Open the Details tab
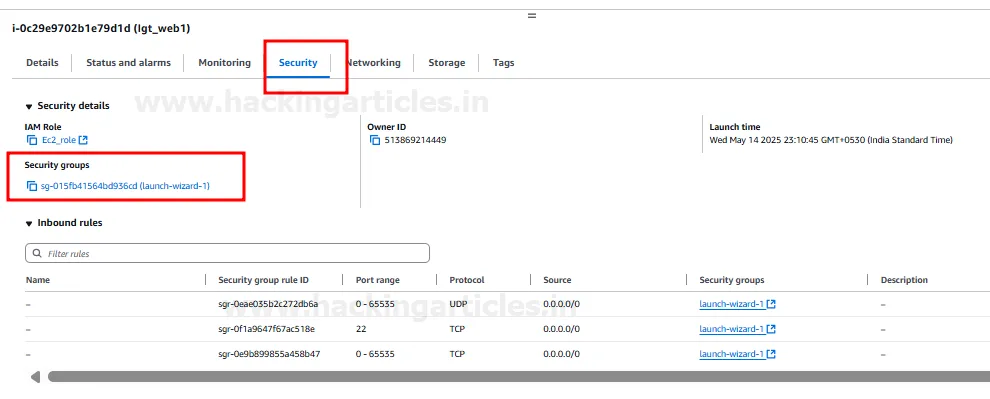This screenshot has height=399, width=990. click(x=42, y=63)
